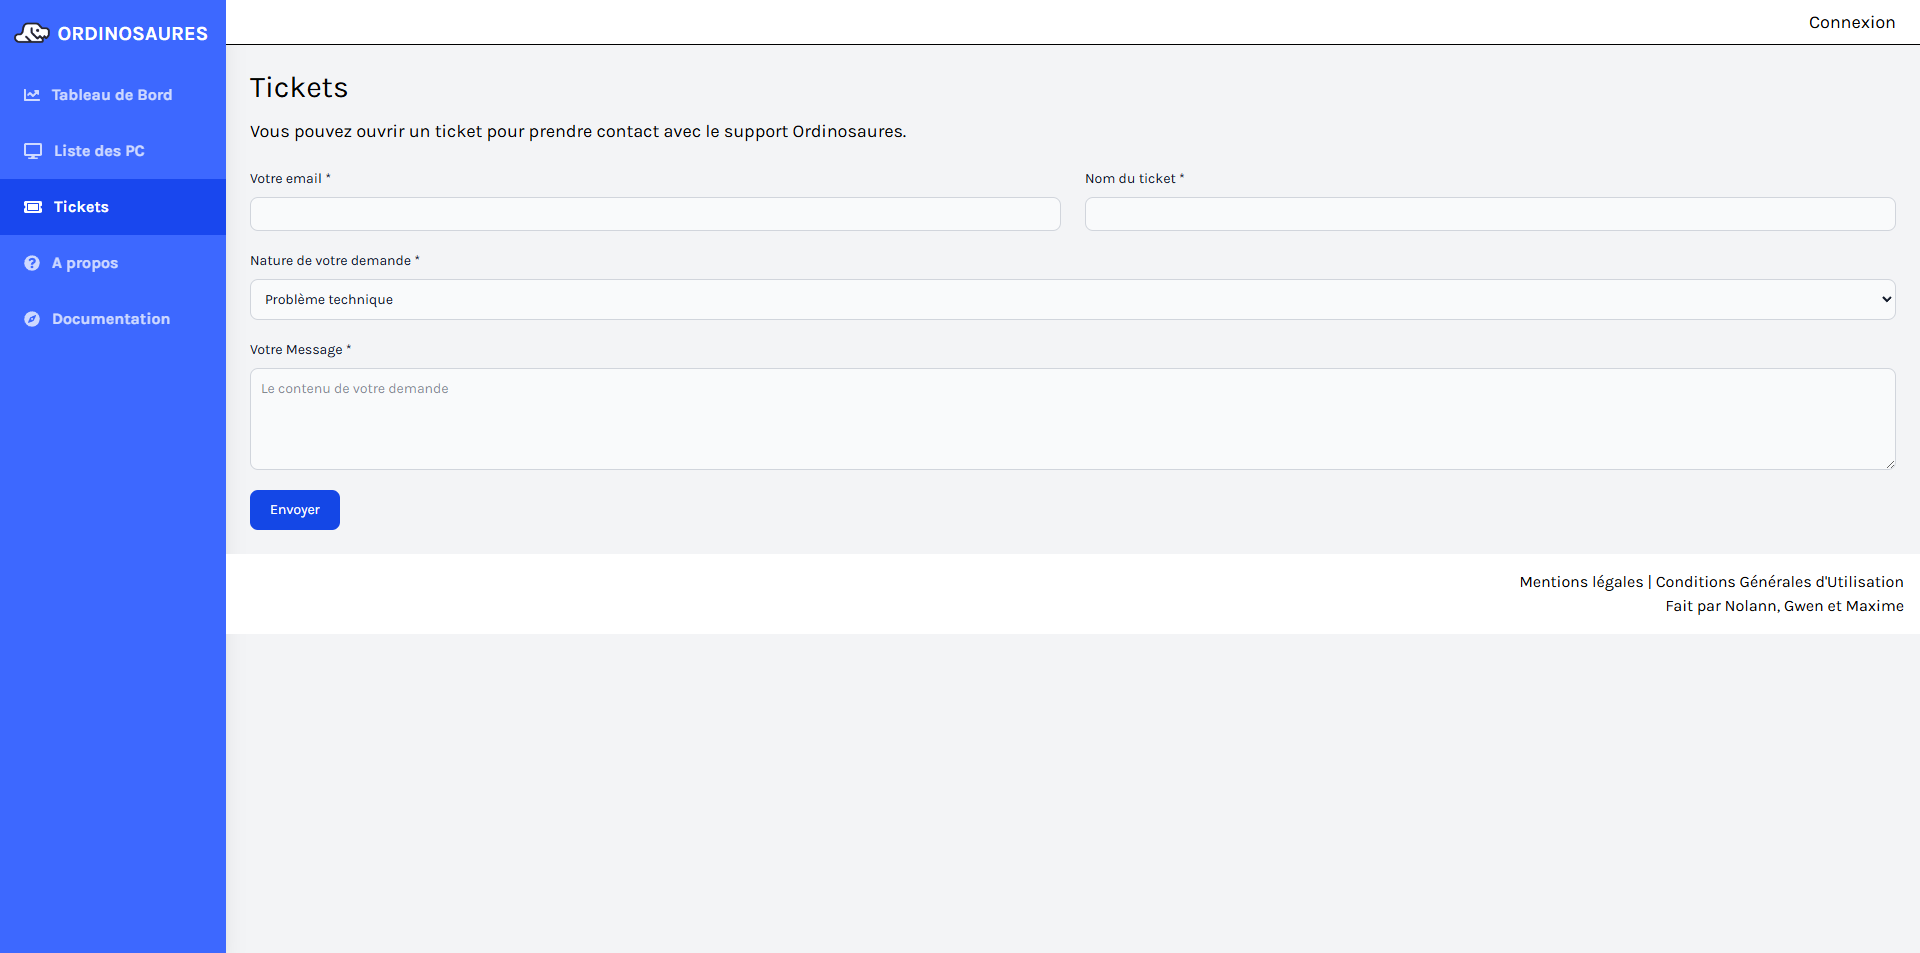Click the compass icon beside Documentation
This screenshot has width=1920, height=953.
coord(32,319)
